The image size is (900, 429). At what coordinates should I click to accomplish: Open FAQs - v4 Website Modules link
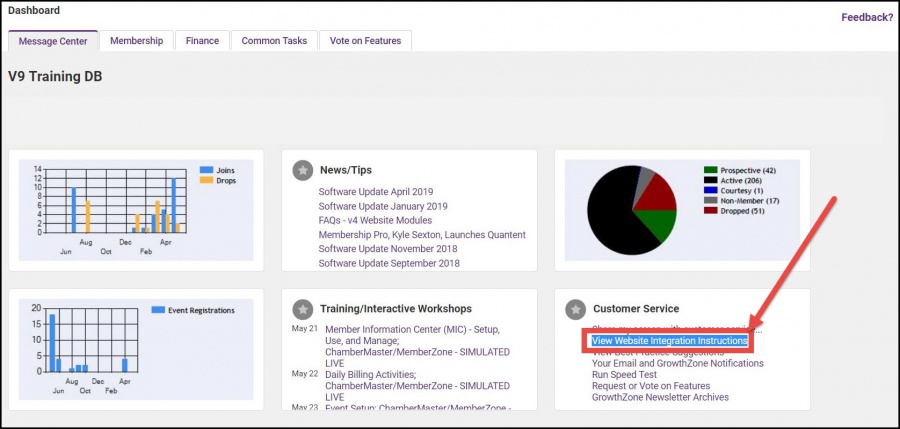tap(375, 220)
